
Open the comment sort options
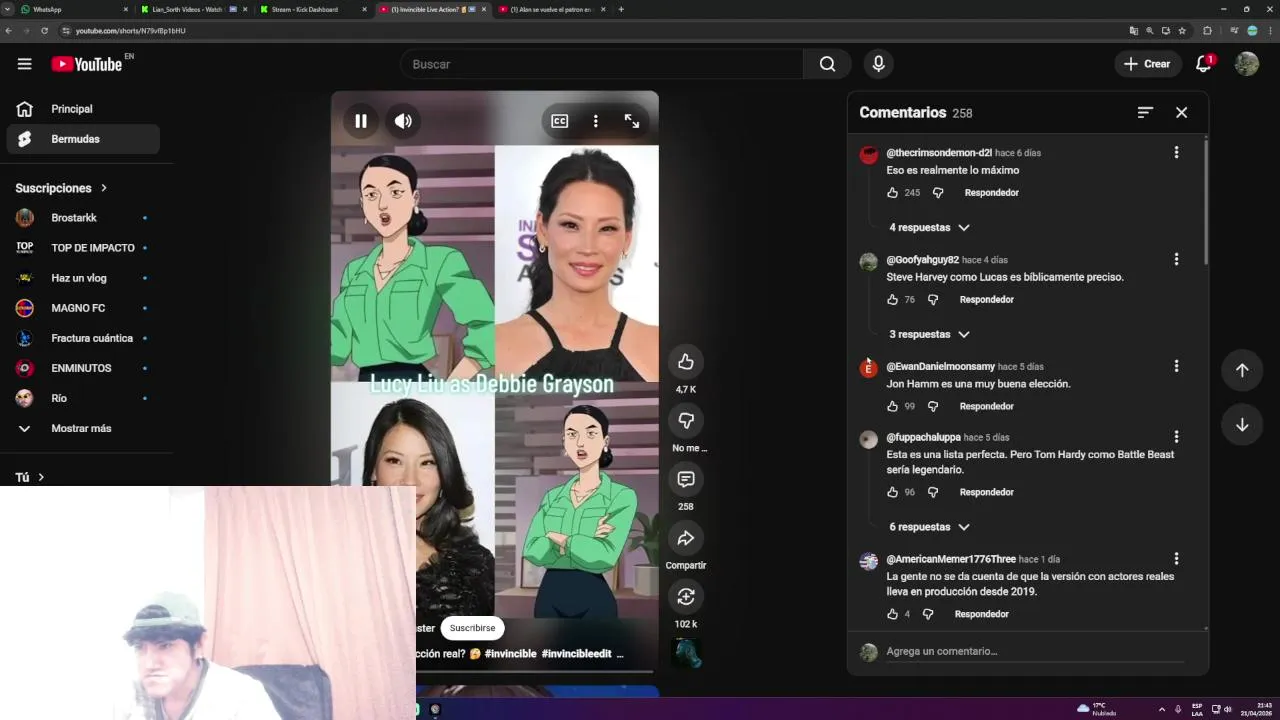pos(1145,113)
